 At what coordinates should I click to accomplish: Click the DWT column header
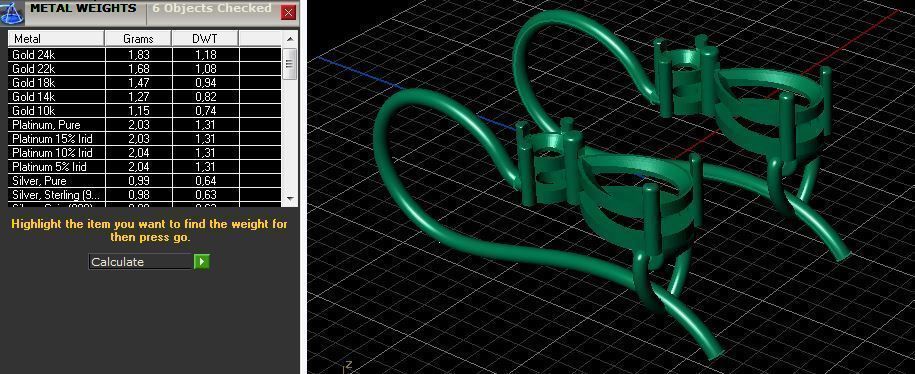point(205,39)
